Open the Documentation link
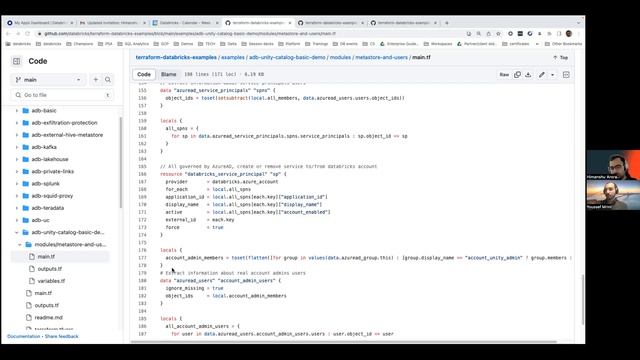The image size is (640, 360). 24,336
